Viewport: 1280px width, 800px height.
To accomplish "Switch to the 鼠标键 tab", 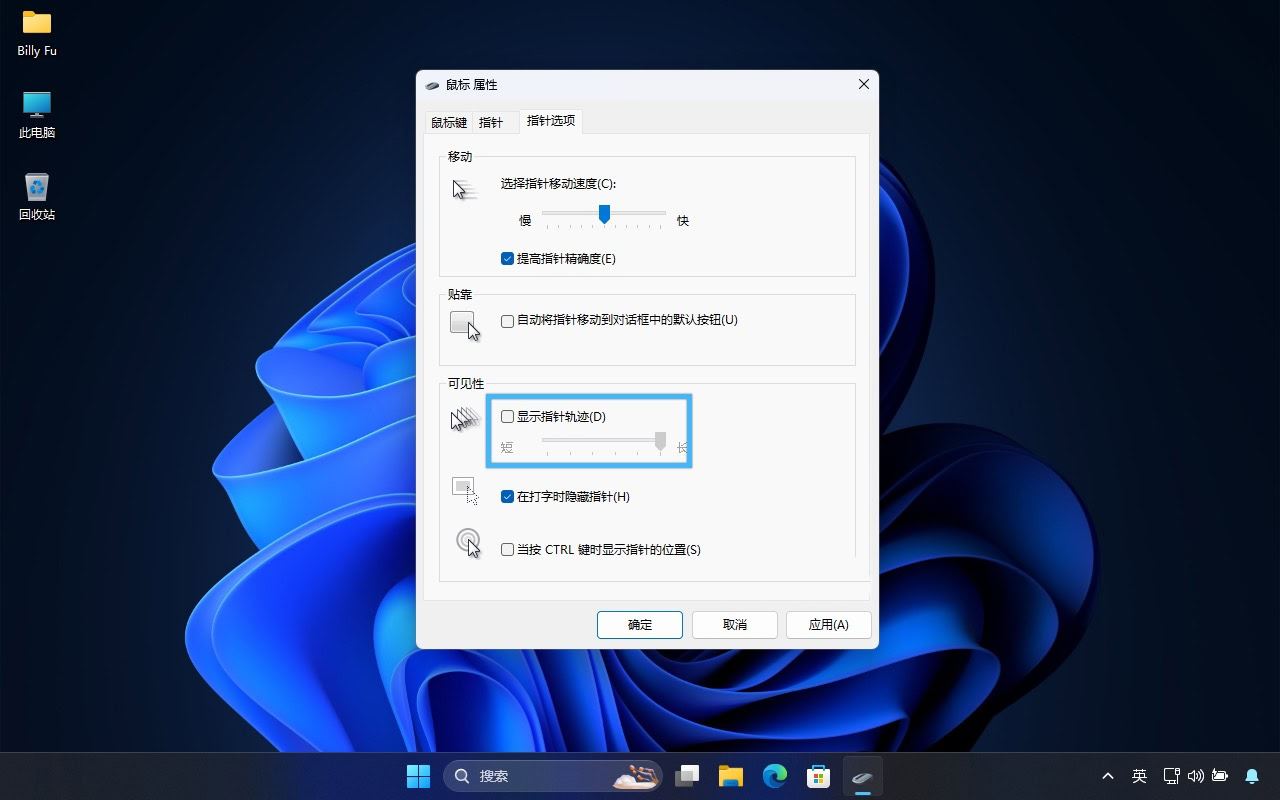I will [449, 123].
